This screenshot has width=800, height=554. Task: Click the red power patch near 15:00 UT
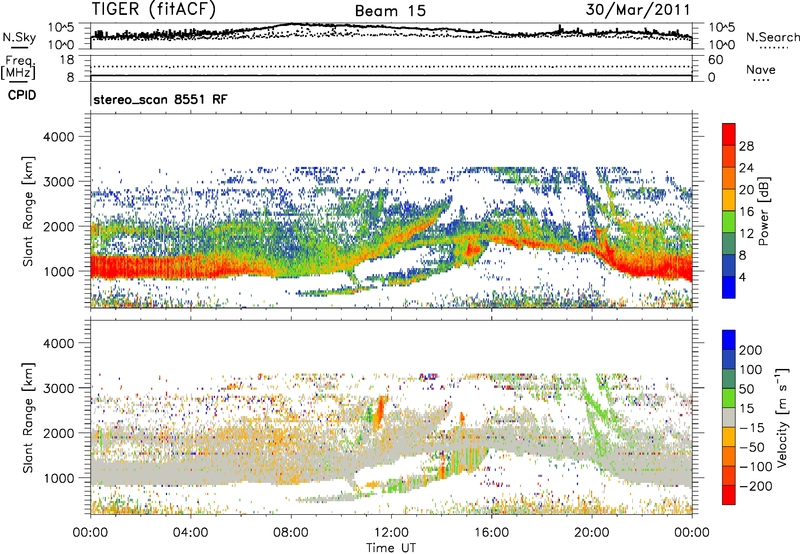coord(471,249)
